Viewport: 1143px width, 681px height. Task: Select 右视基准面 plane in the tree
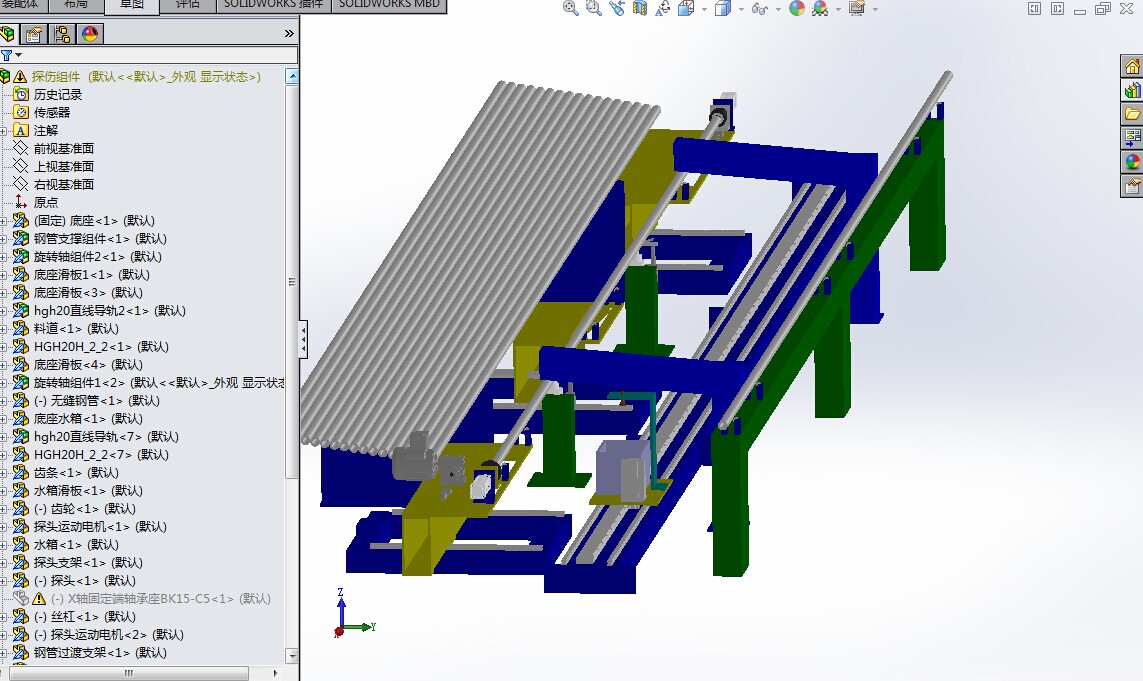(63, 184)
